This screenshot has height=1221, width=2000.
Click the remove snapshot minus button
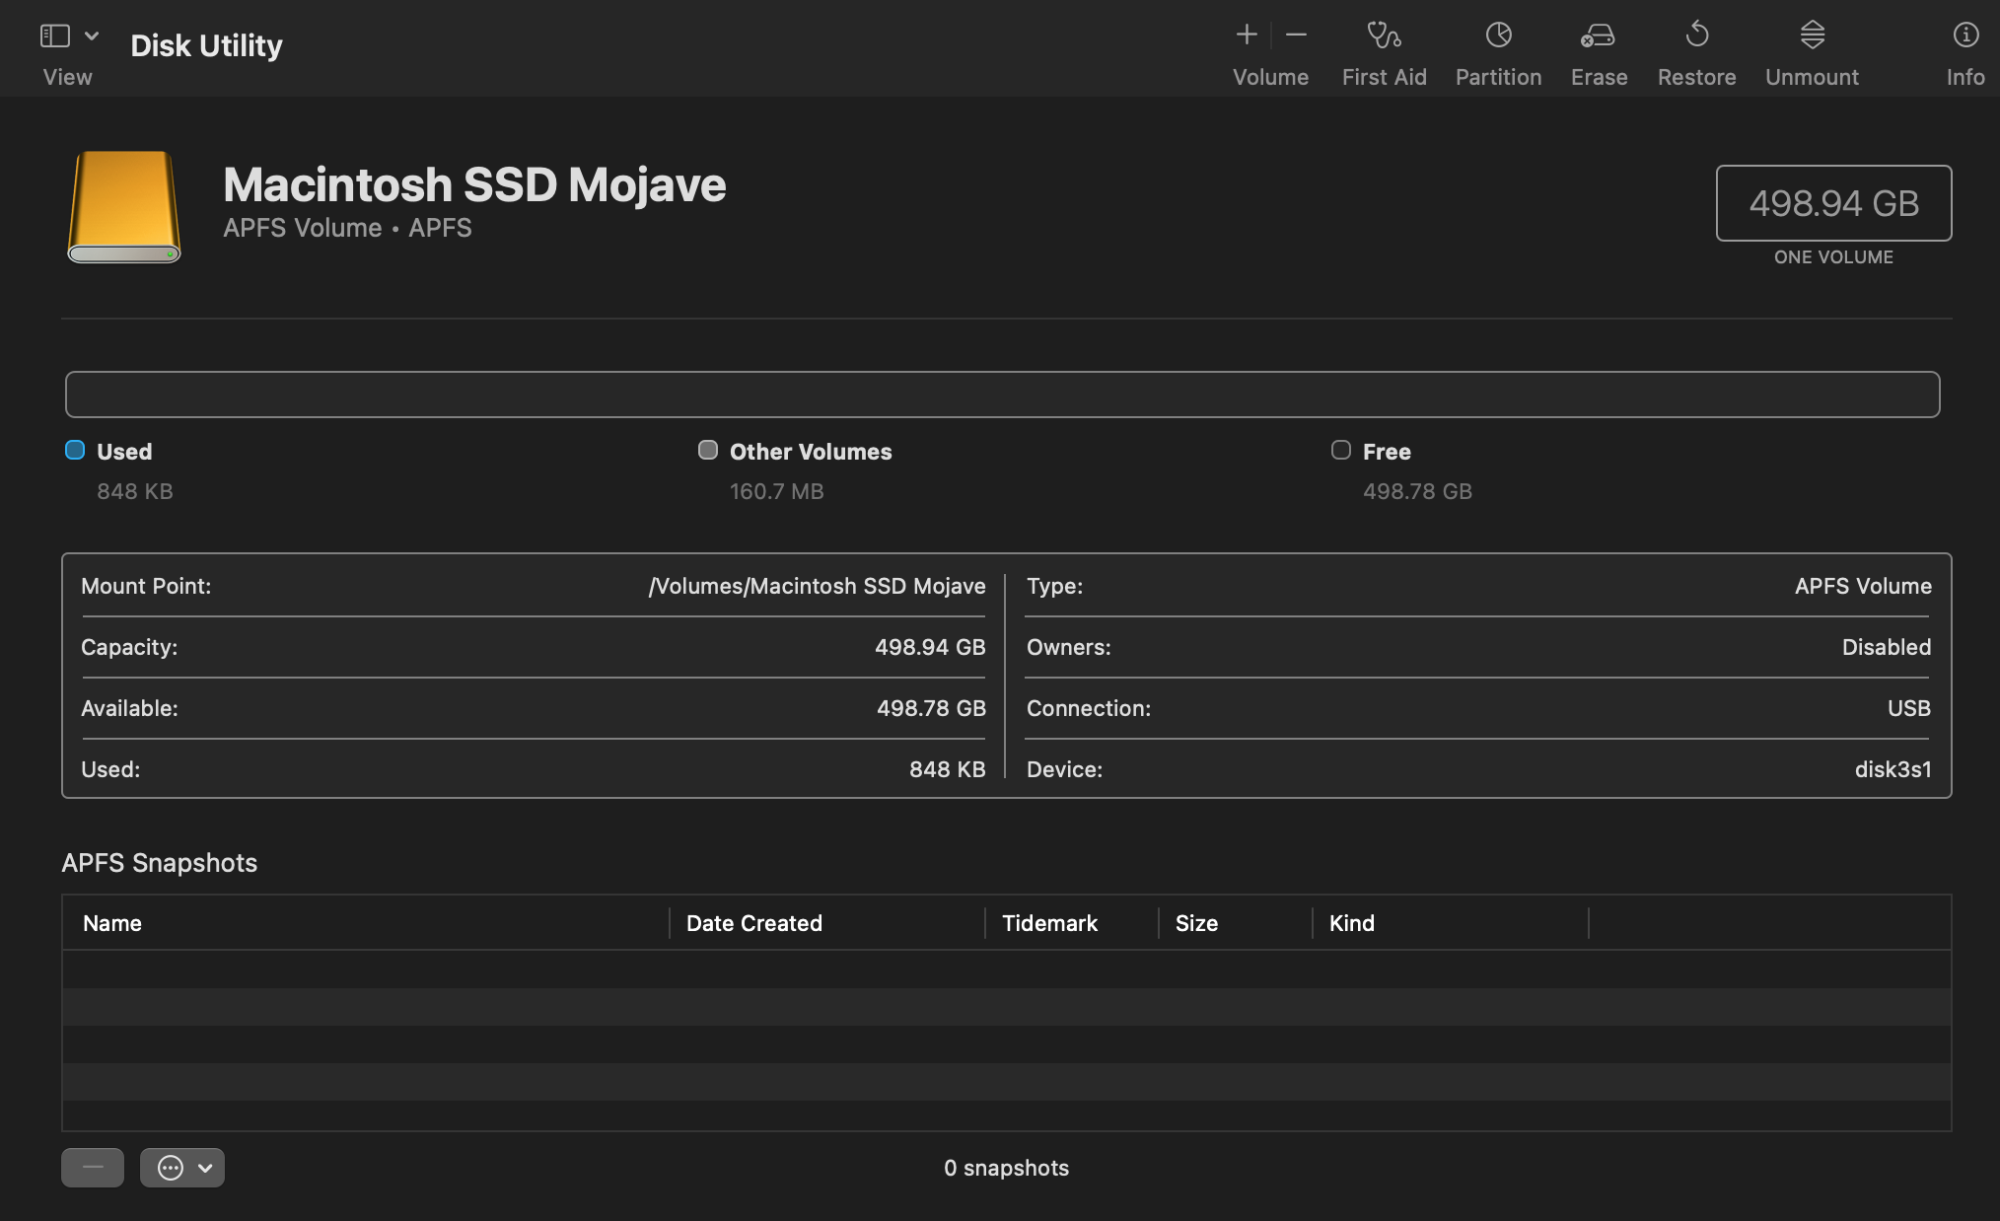[x=92, y=1167]
